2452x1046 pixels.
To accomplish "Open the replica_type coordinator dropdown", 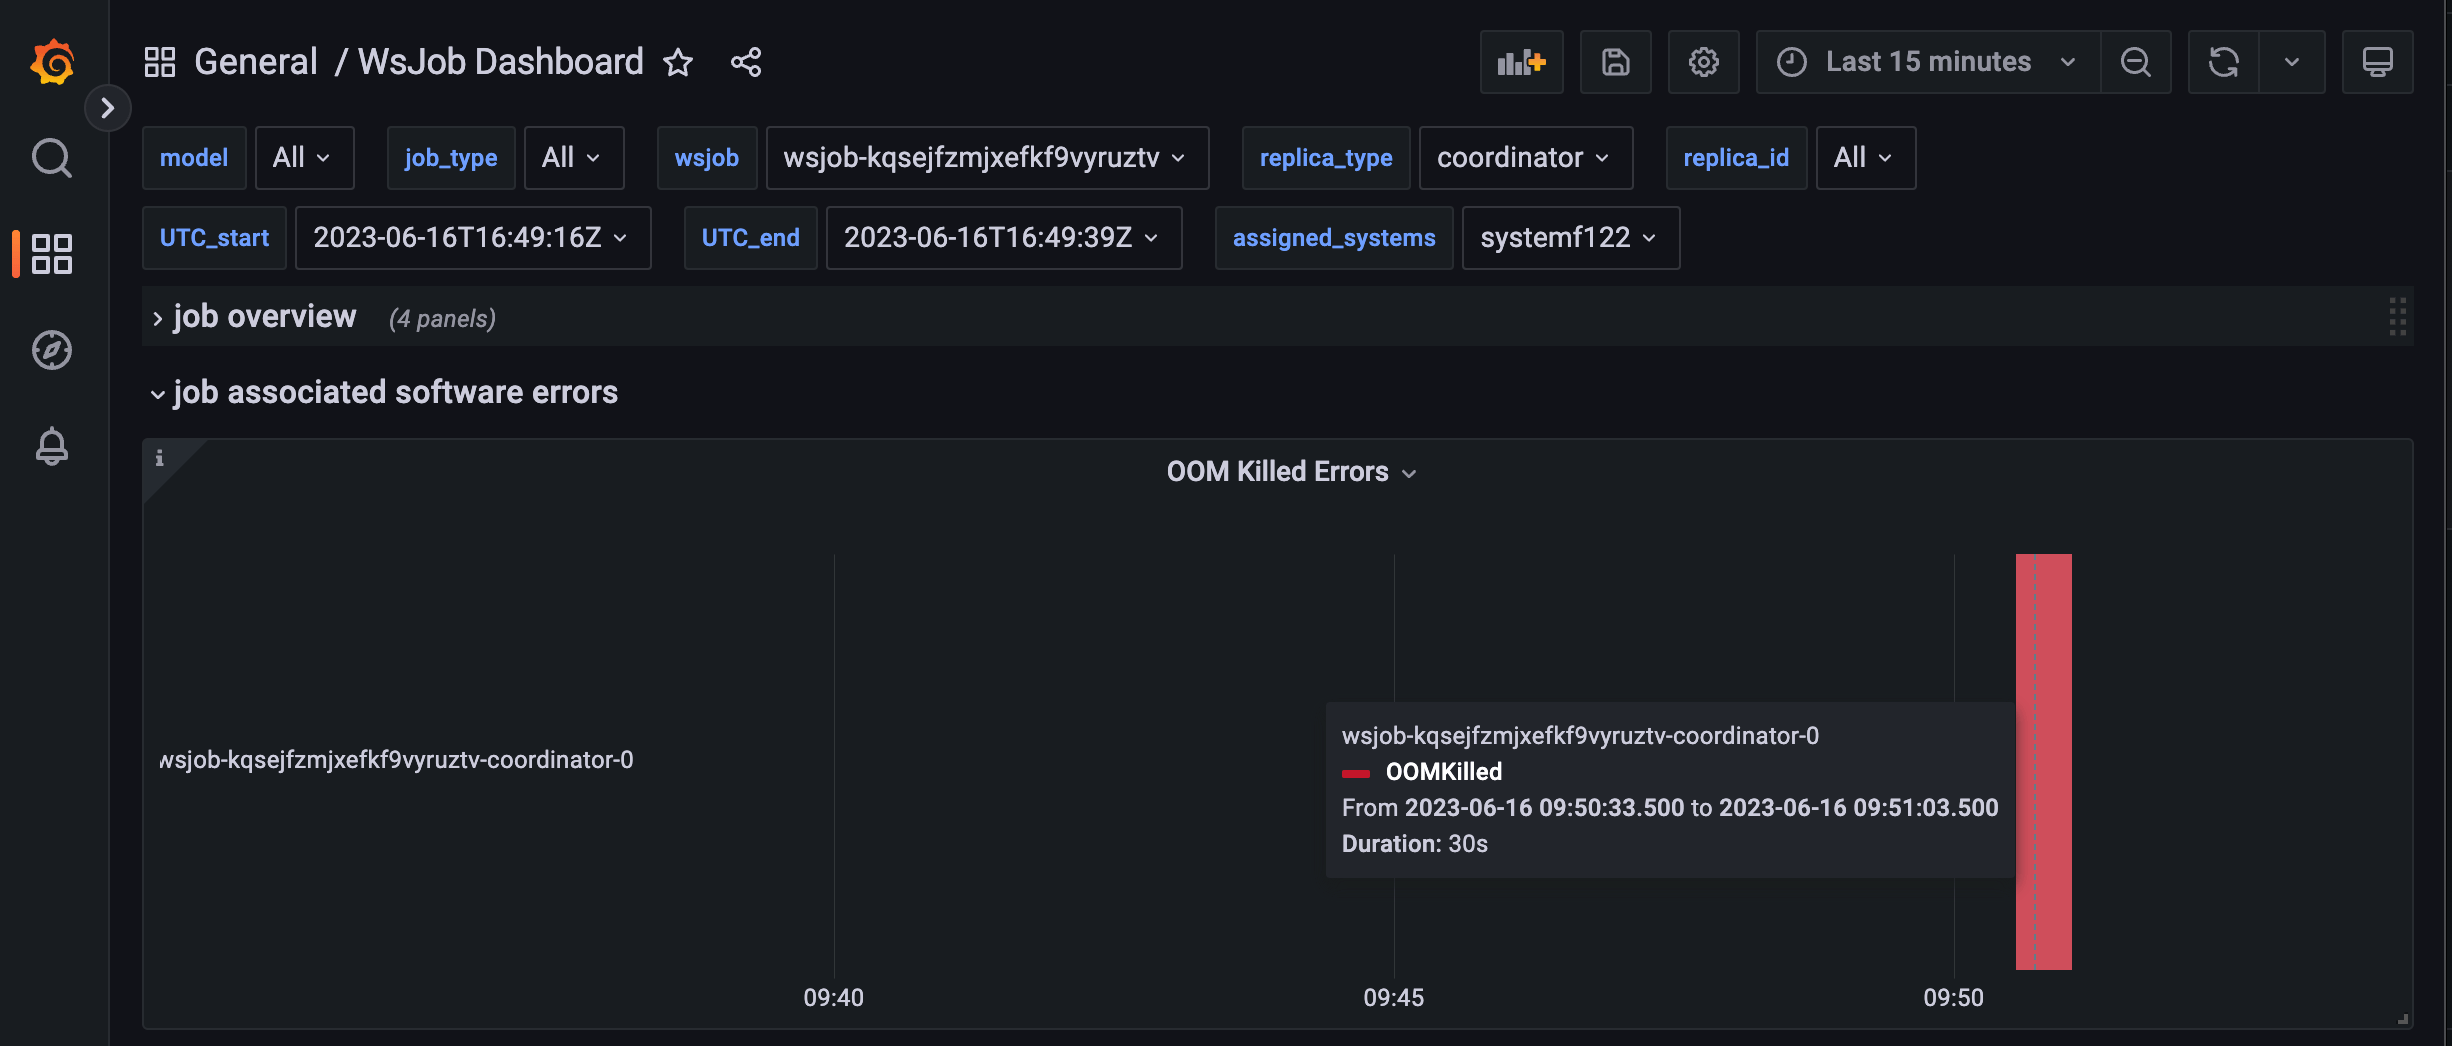I will click(1525, 158).
